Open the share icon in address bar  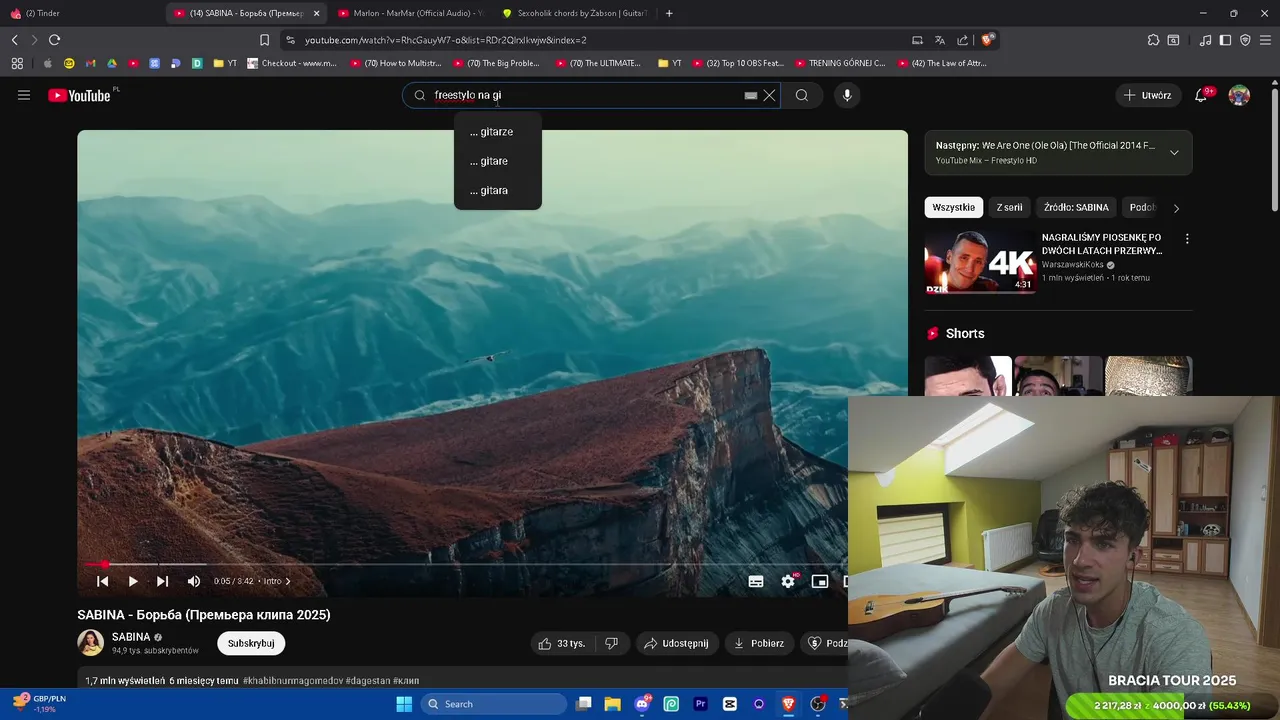point(962,40)
